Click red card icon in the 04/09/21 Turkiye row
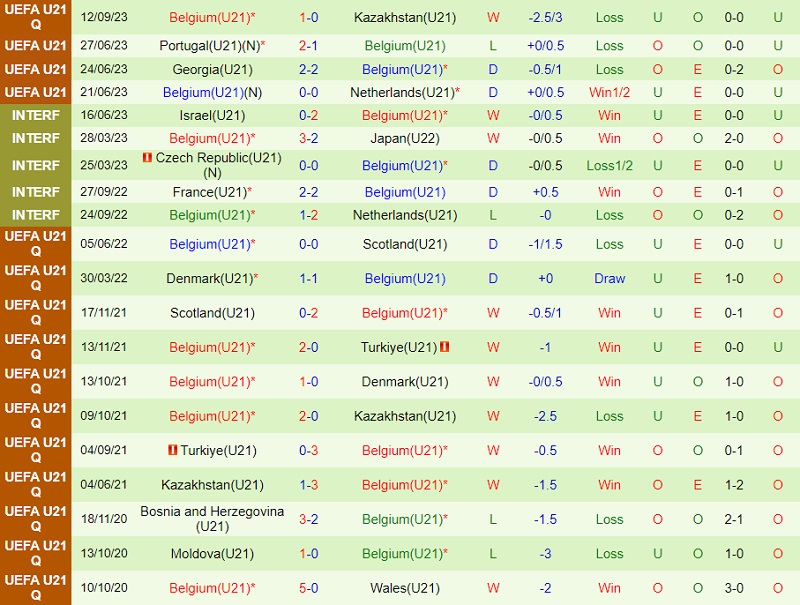The width and height of the screenshot is (800, 605). (173, 450)
